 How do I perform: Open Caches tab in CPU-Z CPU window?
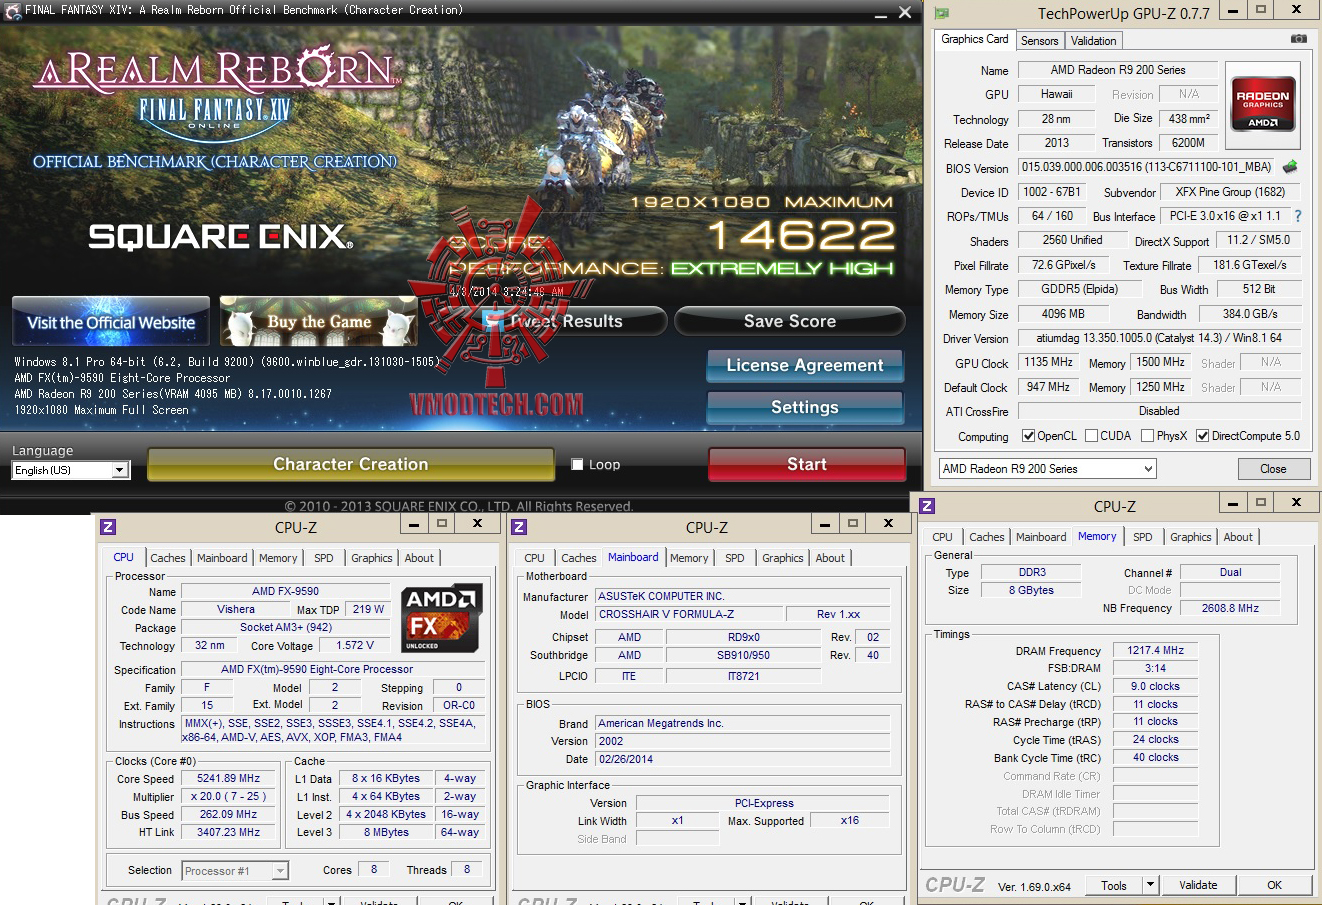[x=168, y=558]
